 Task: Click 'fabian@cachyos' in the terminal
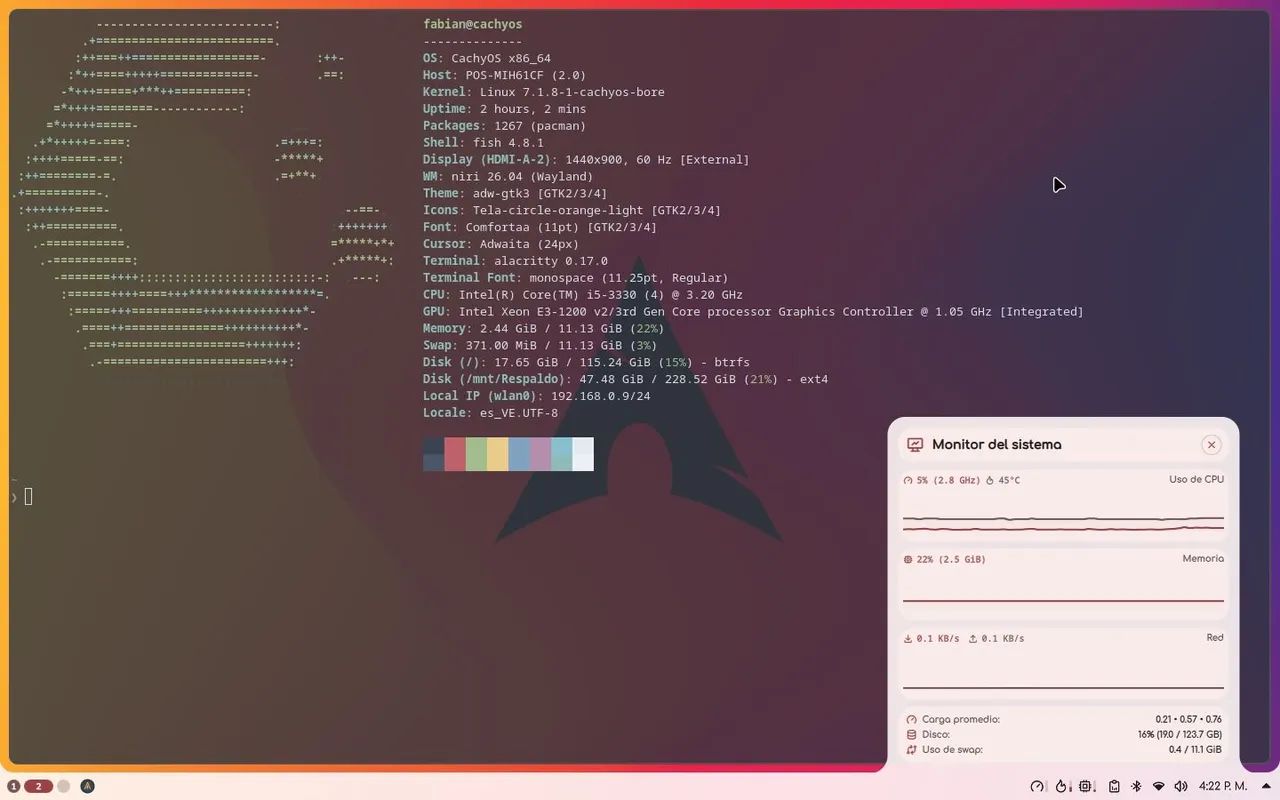pos(473,24)
